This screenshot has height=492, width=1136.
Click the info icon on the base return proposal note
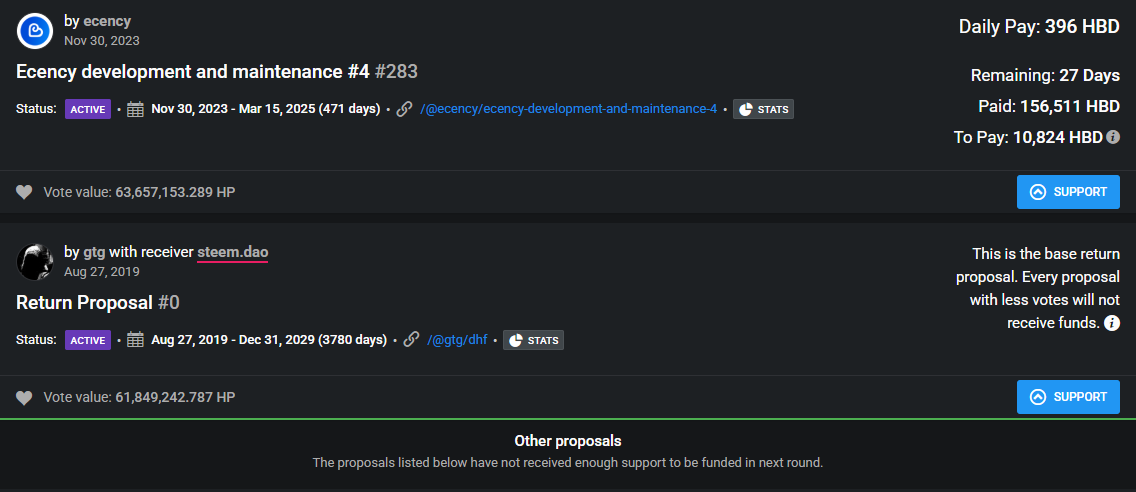point(1112,323)
